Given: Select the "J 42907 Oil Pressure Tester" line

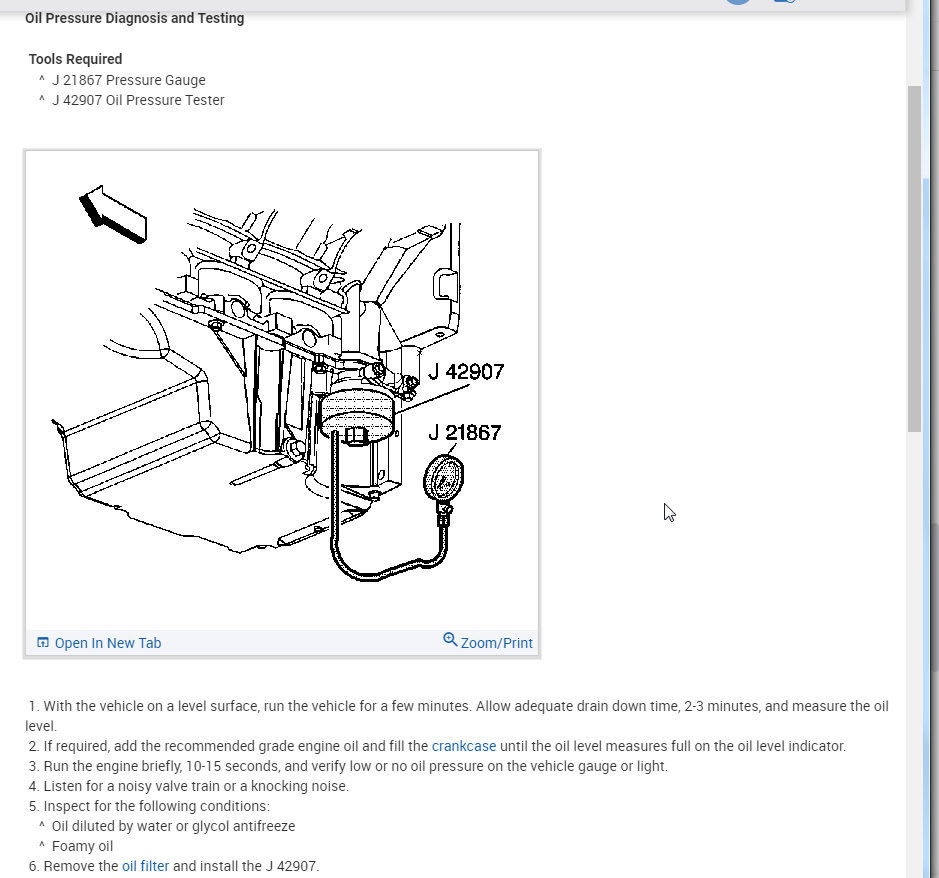Looking at the screenshot, I should (138, 100).
